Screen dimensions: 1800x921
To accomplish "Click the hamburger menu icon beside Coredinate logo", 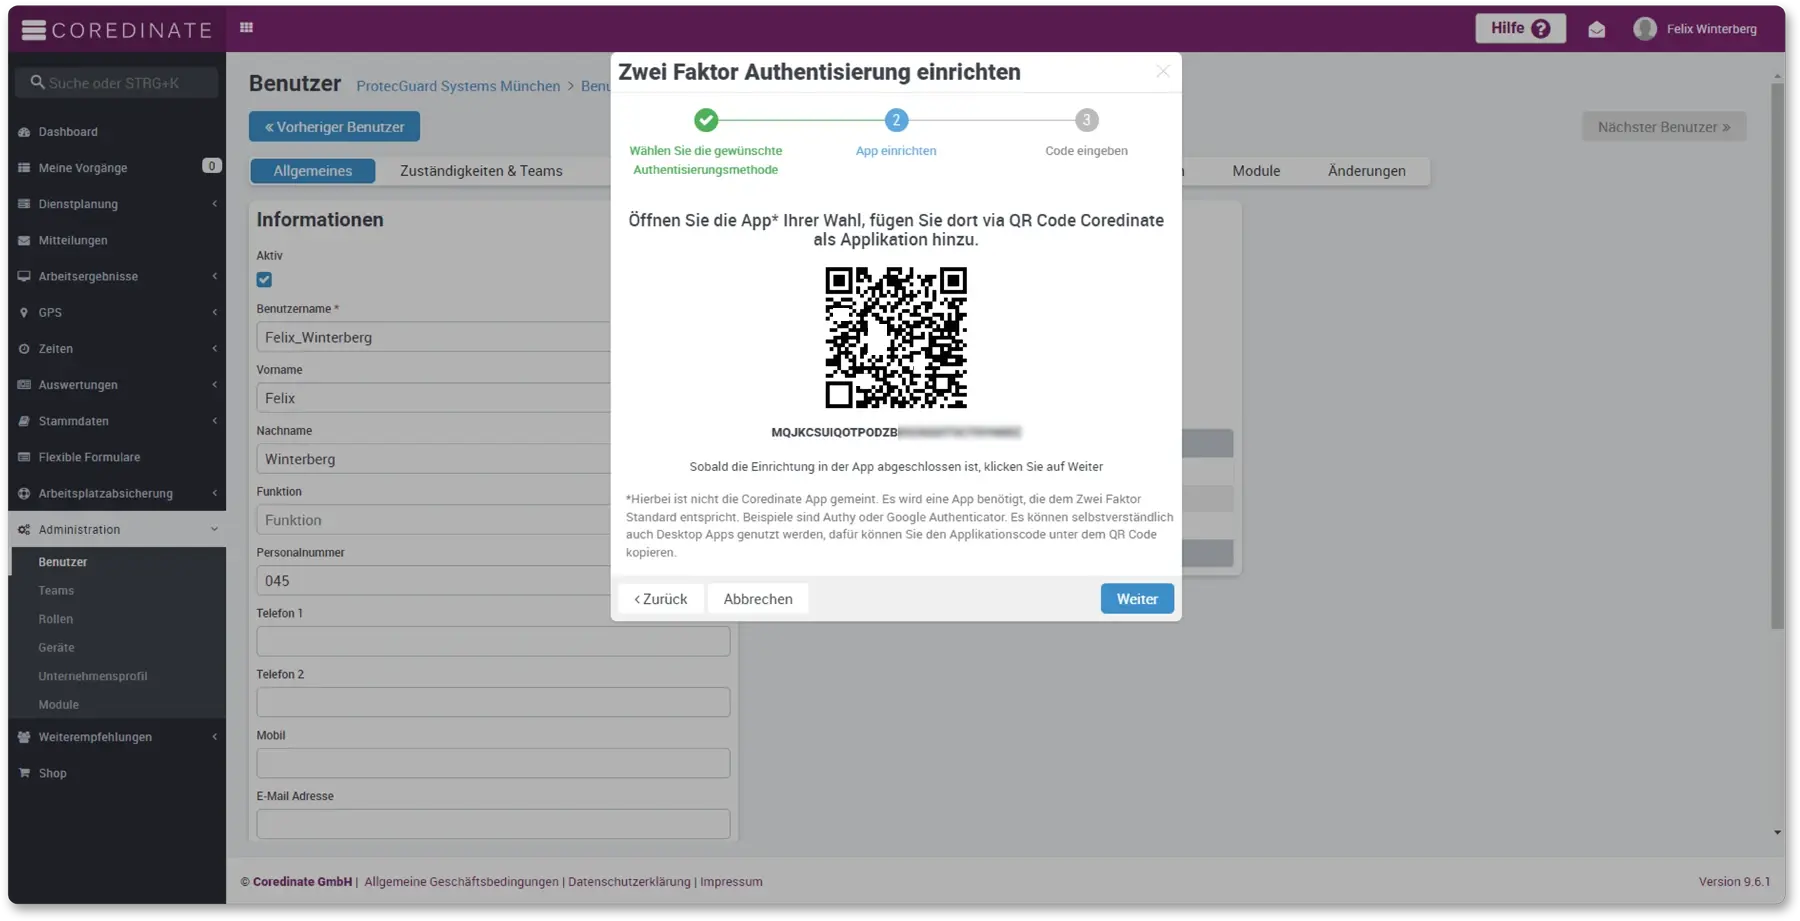I will click(33, 30).
